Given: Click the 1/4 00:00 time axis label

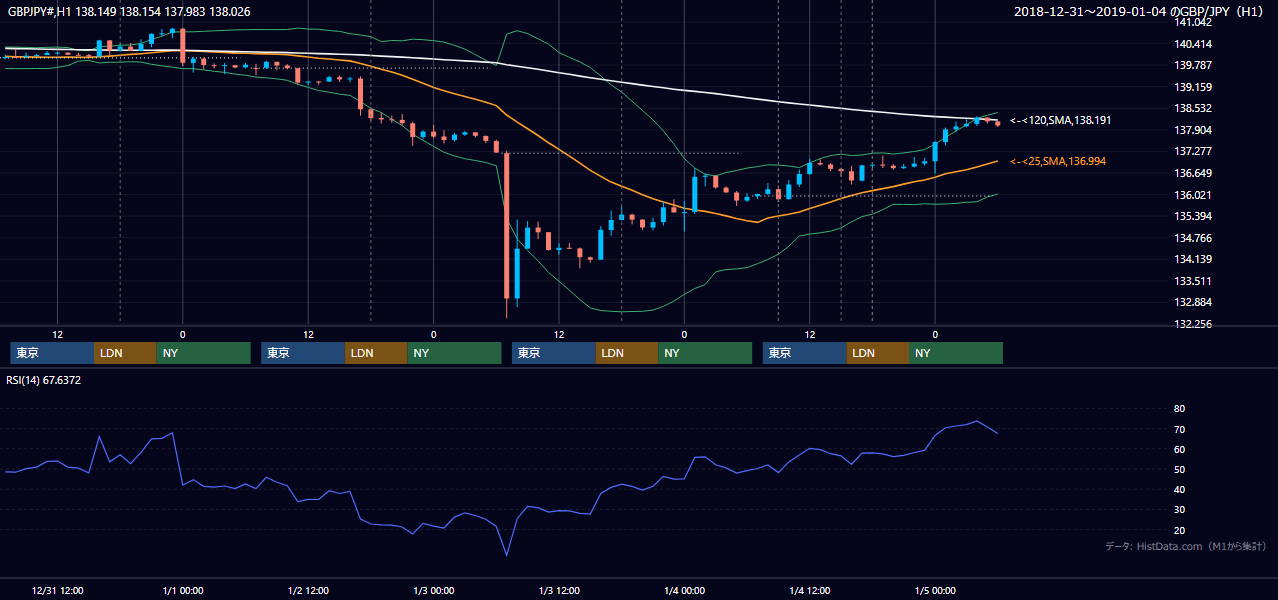Looking at the screenshot, I should pos(684,591).
